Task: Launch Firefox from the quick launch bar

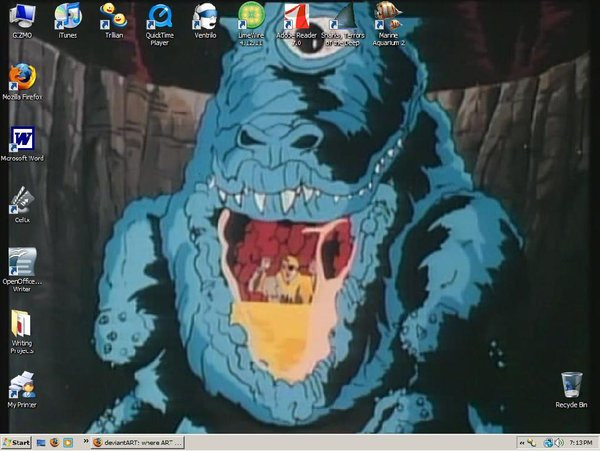Action: [x=55, y=443]
